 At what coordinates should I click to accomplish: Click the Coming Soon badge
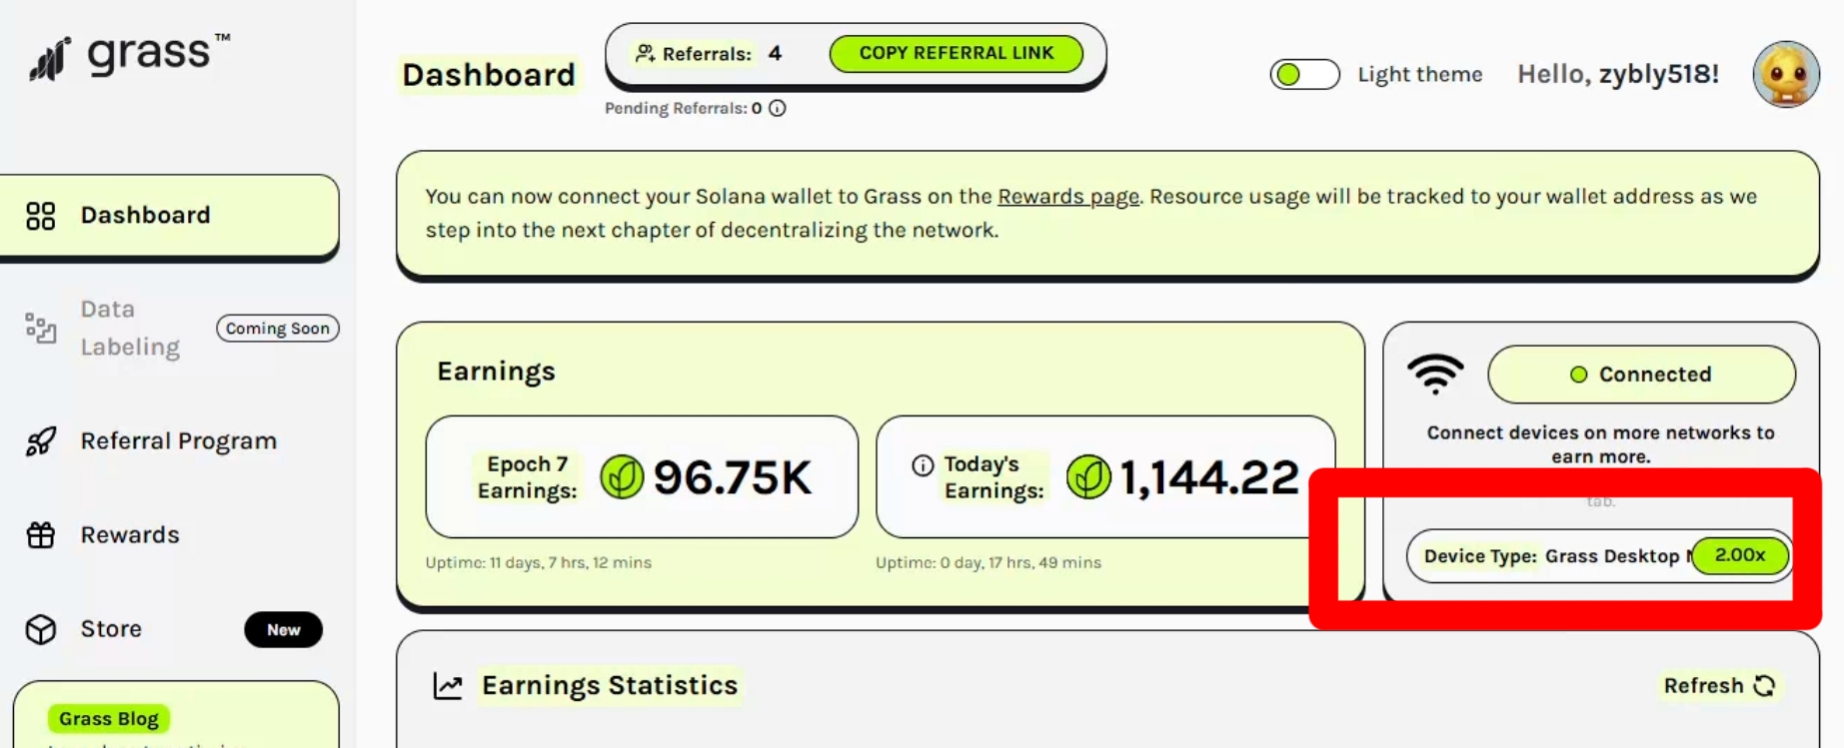(x=277, y=328)
